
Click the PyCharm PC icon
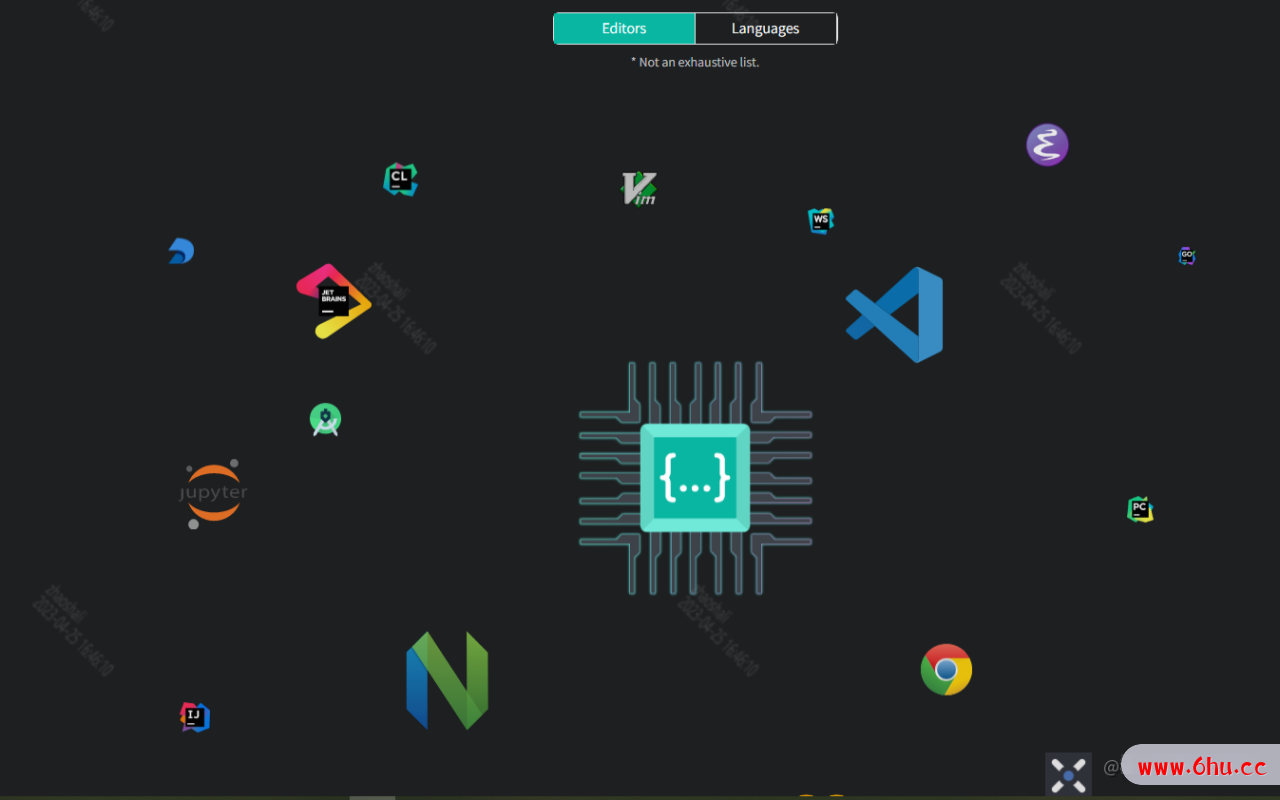click(x=1140, y=509)
